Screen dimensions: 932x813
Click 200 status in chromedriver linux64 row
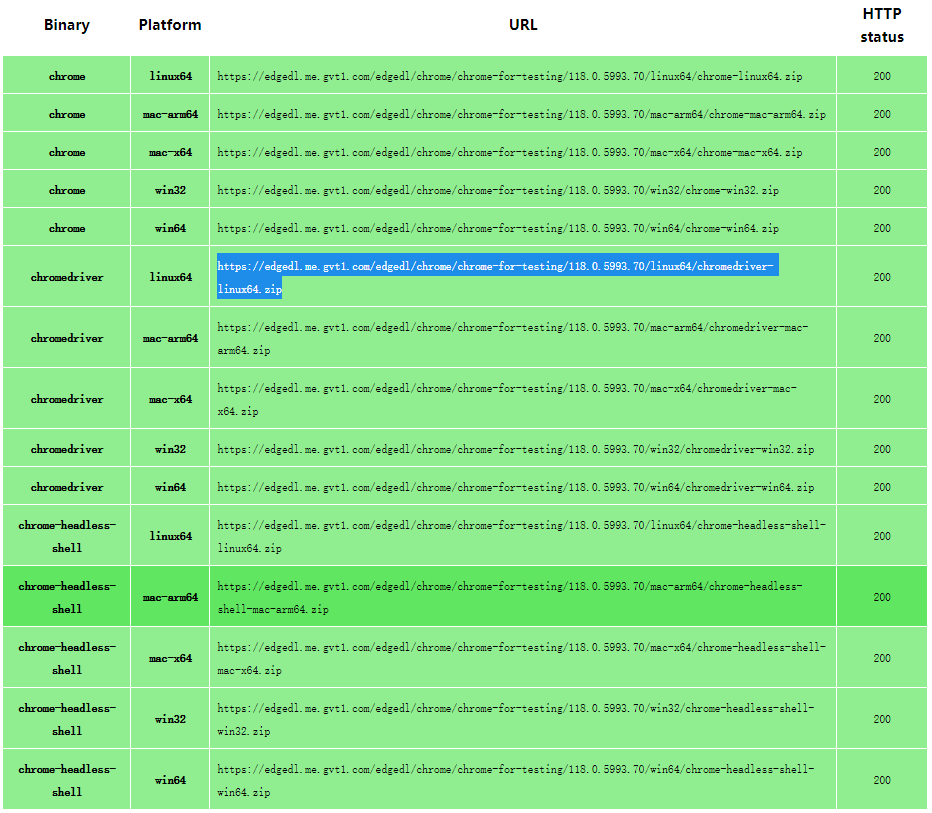pyautogui.click(x=882, y=277)
